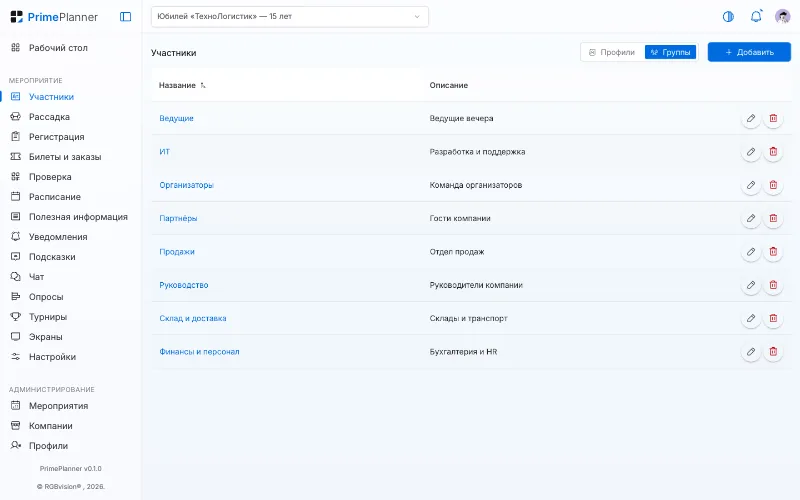Image resolution: width=800 pixels, height=500 pixels.
Task: Open Настройки in the sidebar
Action: click(x=70, y=357)
